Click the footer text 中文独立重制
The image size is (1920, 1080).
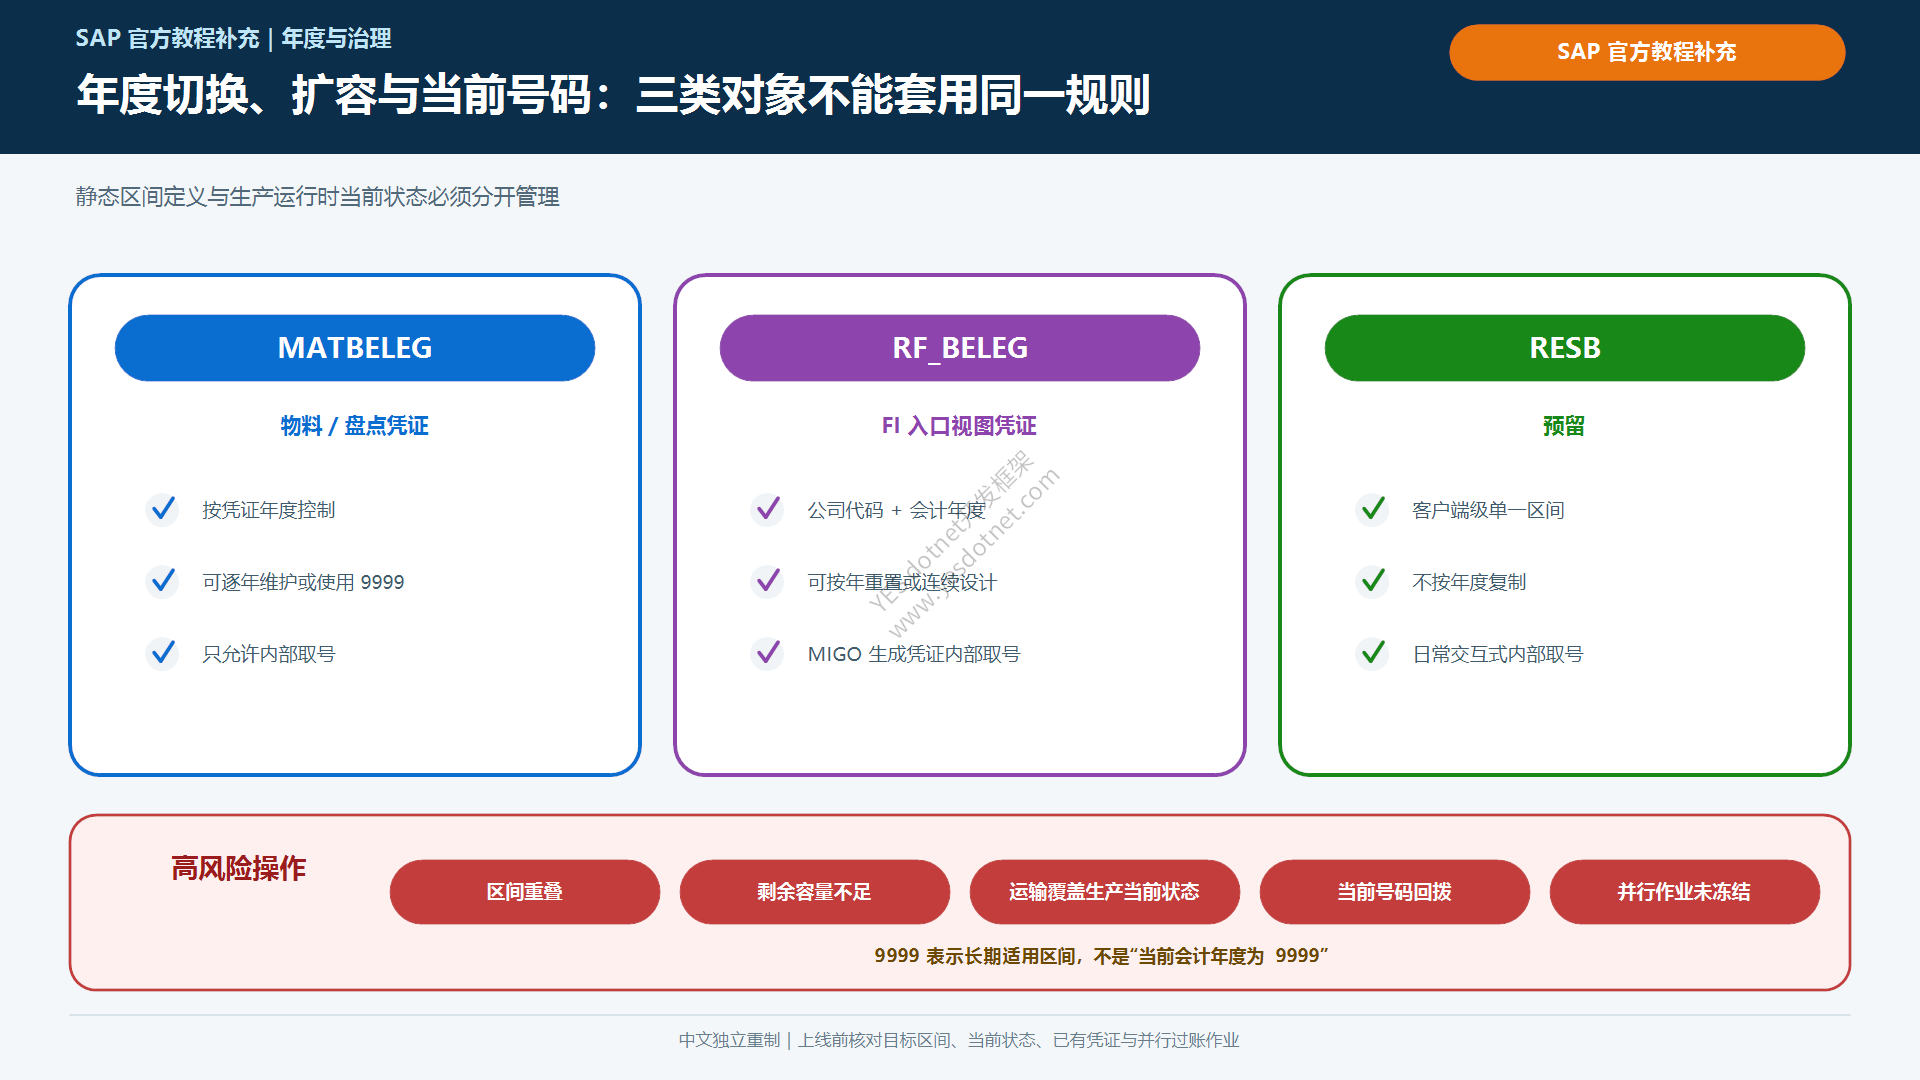click(x=729, y=1040)
